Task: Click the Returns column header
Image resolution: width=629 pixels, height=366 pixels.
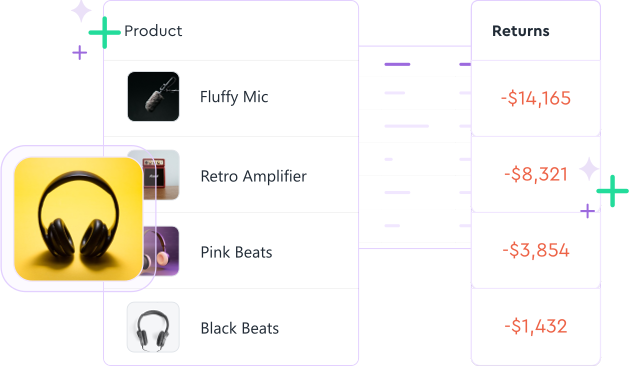Action: pos(521,31)
